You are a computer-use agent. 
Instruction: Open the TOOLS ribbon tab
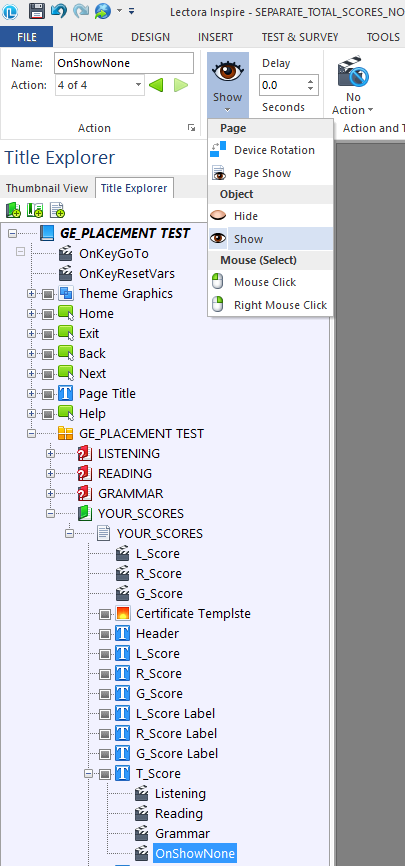pos(383,37)
